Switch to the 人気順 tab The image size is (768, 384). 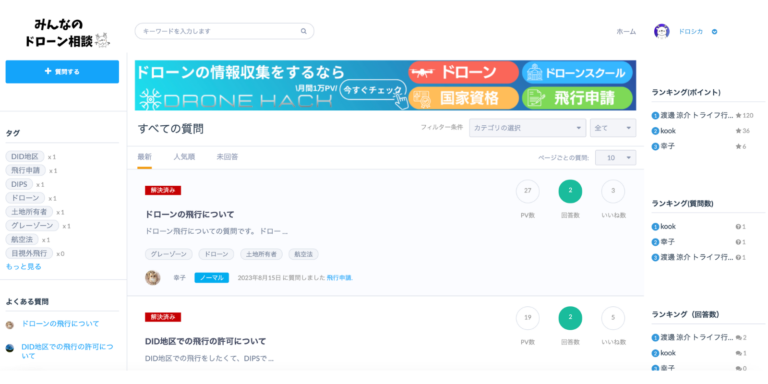pyautogui.click(x=184, y=157)
